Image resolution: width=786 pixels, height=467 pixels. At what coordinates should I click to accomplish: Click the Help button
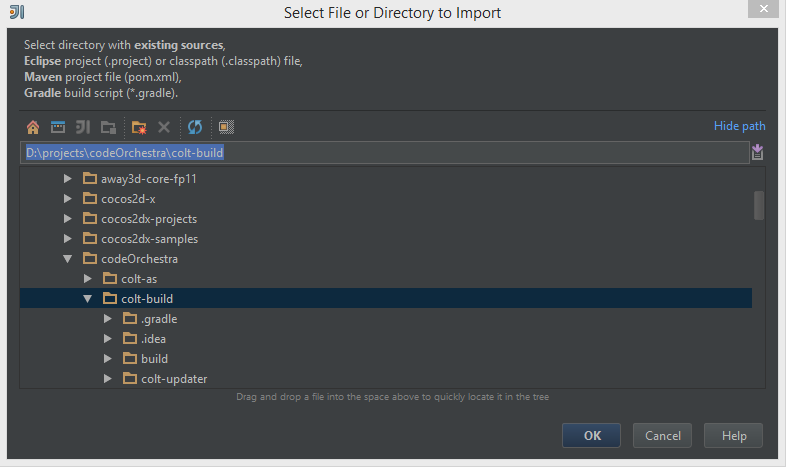734,436
